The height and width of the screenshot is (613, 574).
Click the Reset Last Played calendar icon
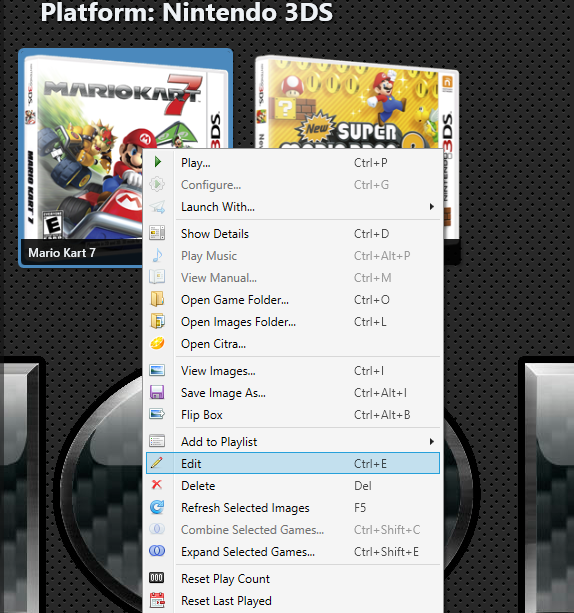point(157,600)
